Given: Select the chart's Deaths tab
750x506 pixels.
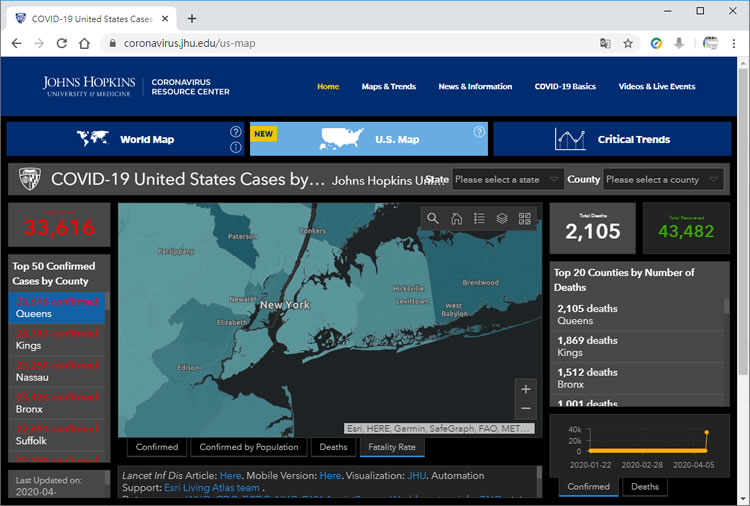Looking at the screenshot, I should (645, 486).
